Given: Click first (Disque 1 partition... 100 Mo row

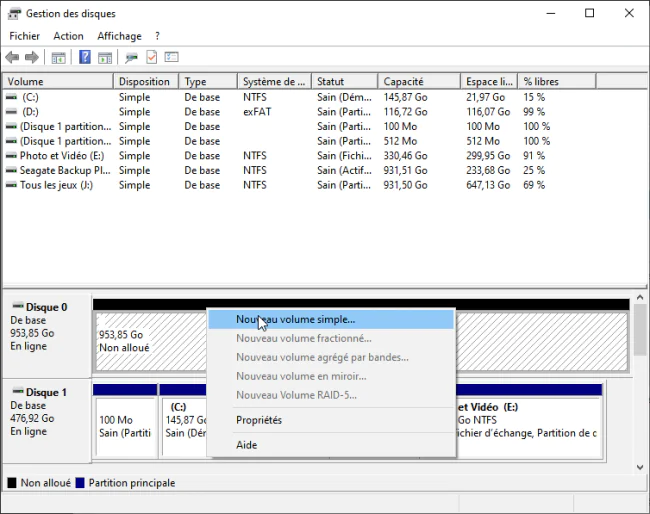Looking at the screenshot, I should (278, 126).
